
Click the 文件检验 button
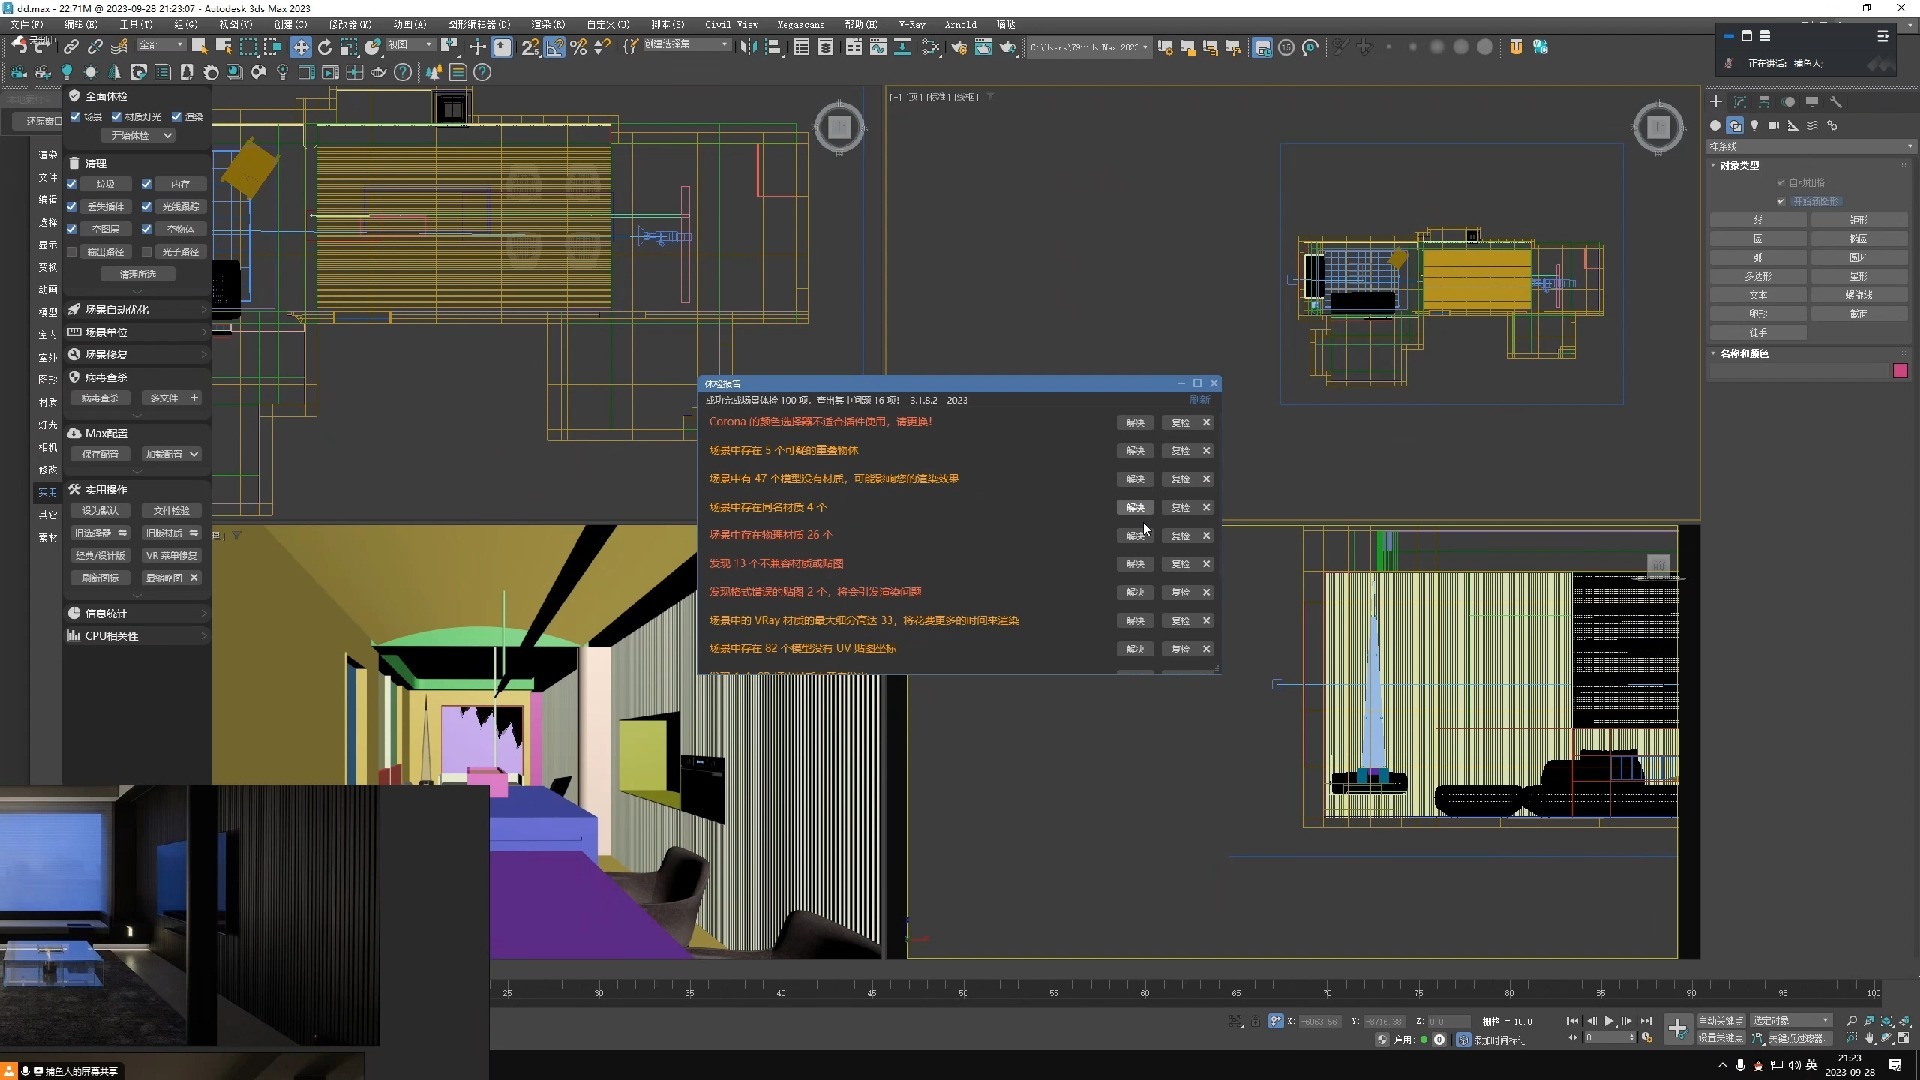click(171, 511)
